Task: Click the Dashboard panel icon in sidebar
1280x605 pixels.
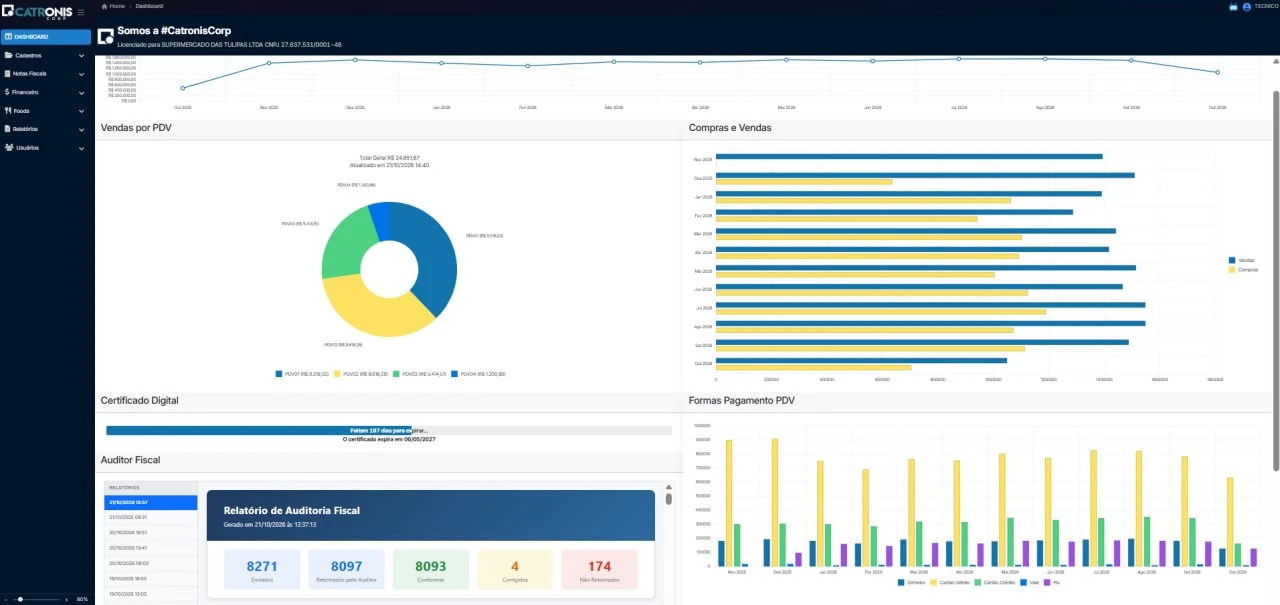Action: point(8,37)
